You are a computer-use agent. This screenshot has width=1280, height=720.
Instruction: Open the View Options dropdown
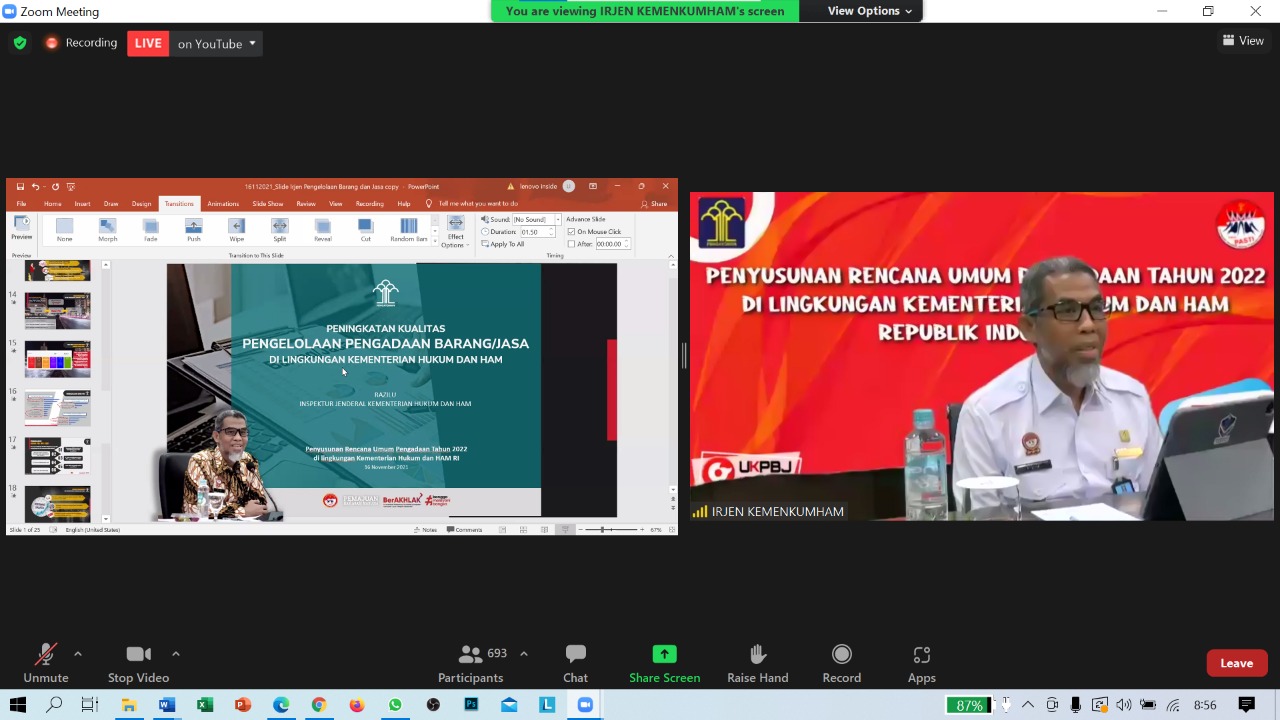[x=869, y=11]
